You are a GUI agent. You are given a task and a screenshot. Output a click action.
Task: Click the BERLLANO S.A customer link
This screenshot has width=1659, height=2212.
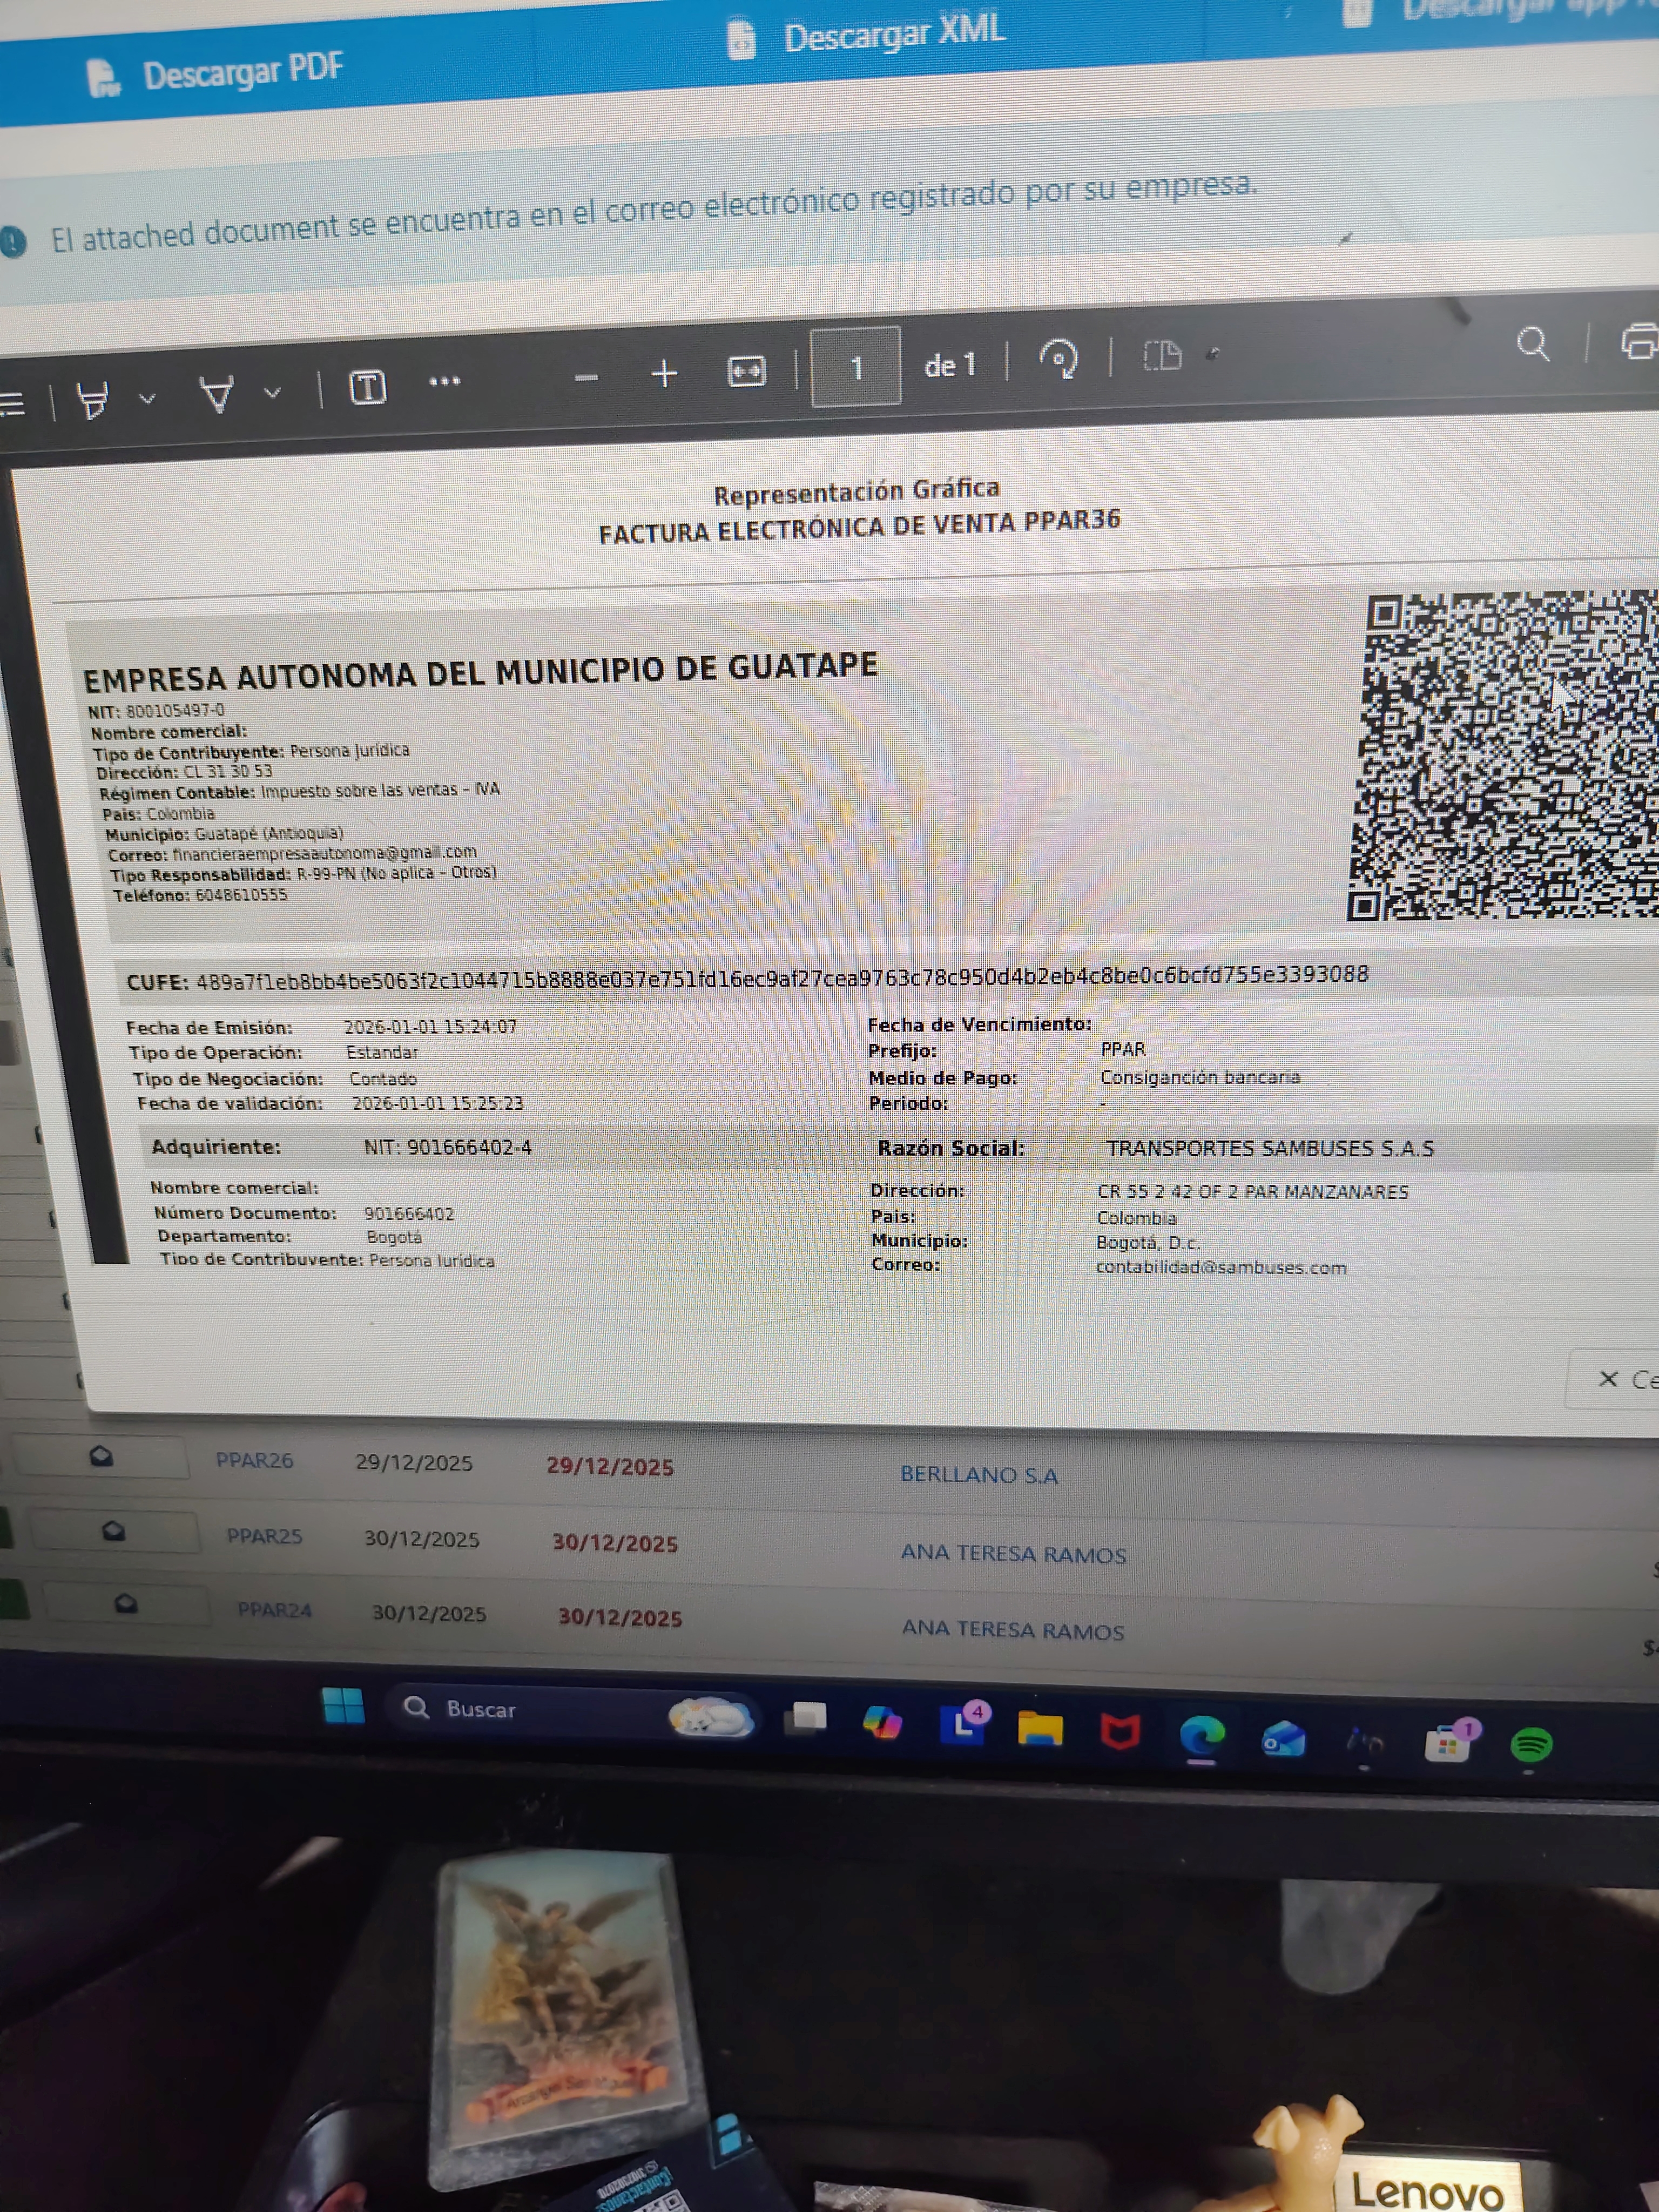tap(978, 1474)
